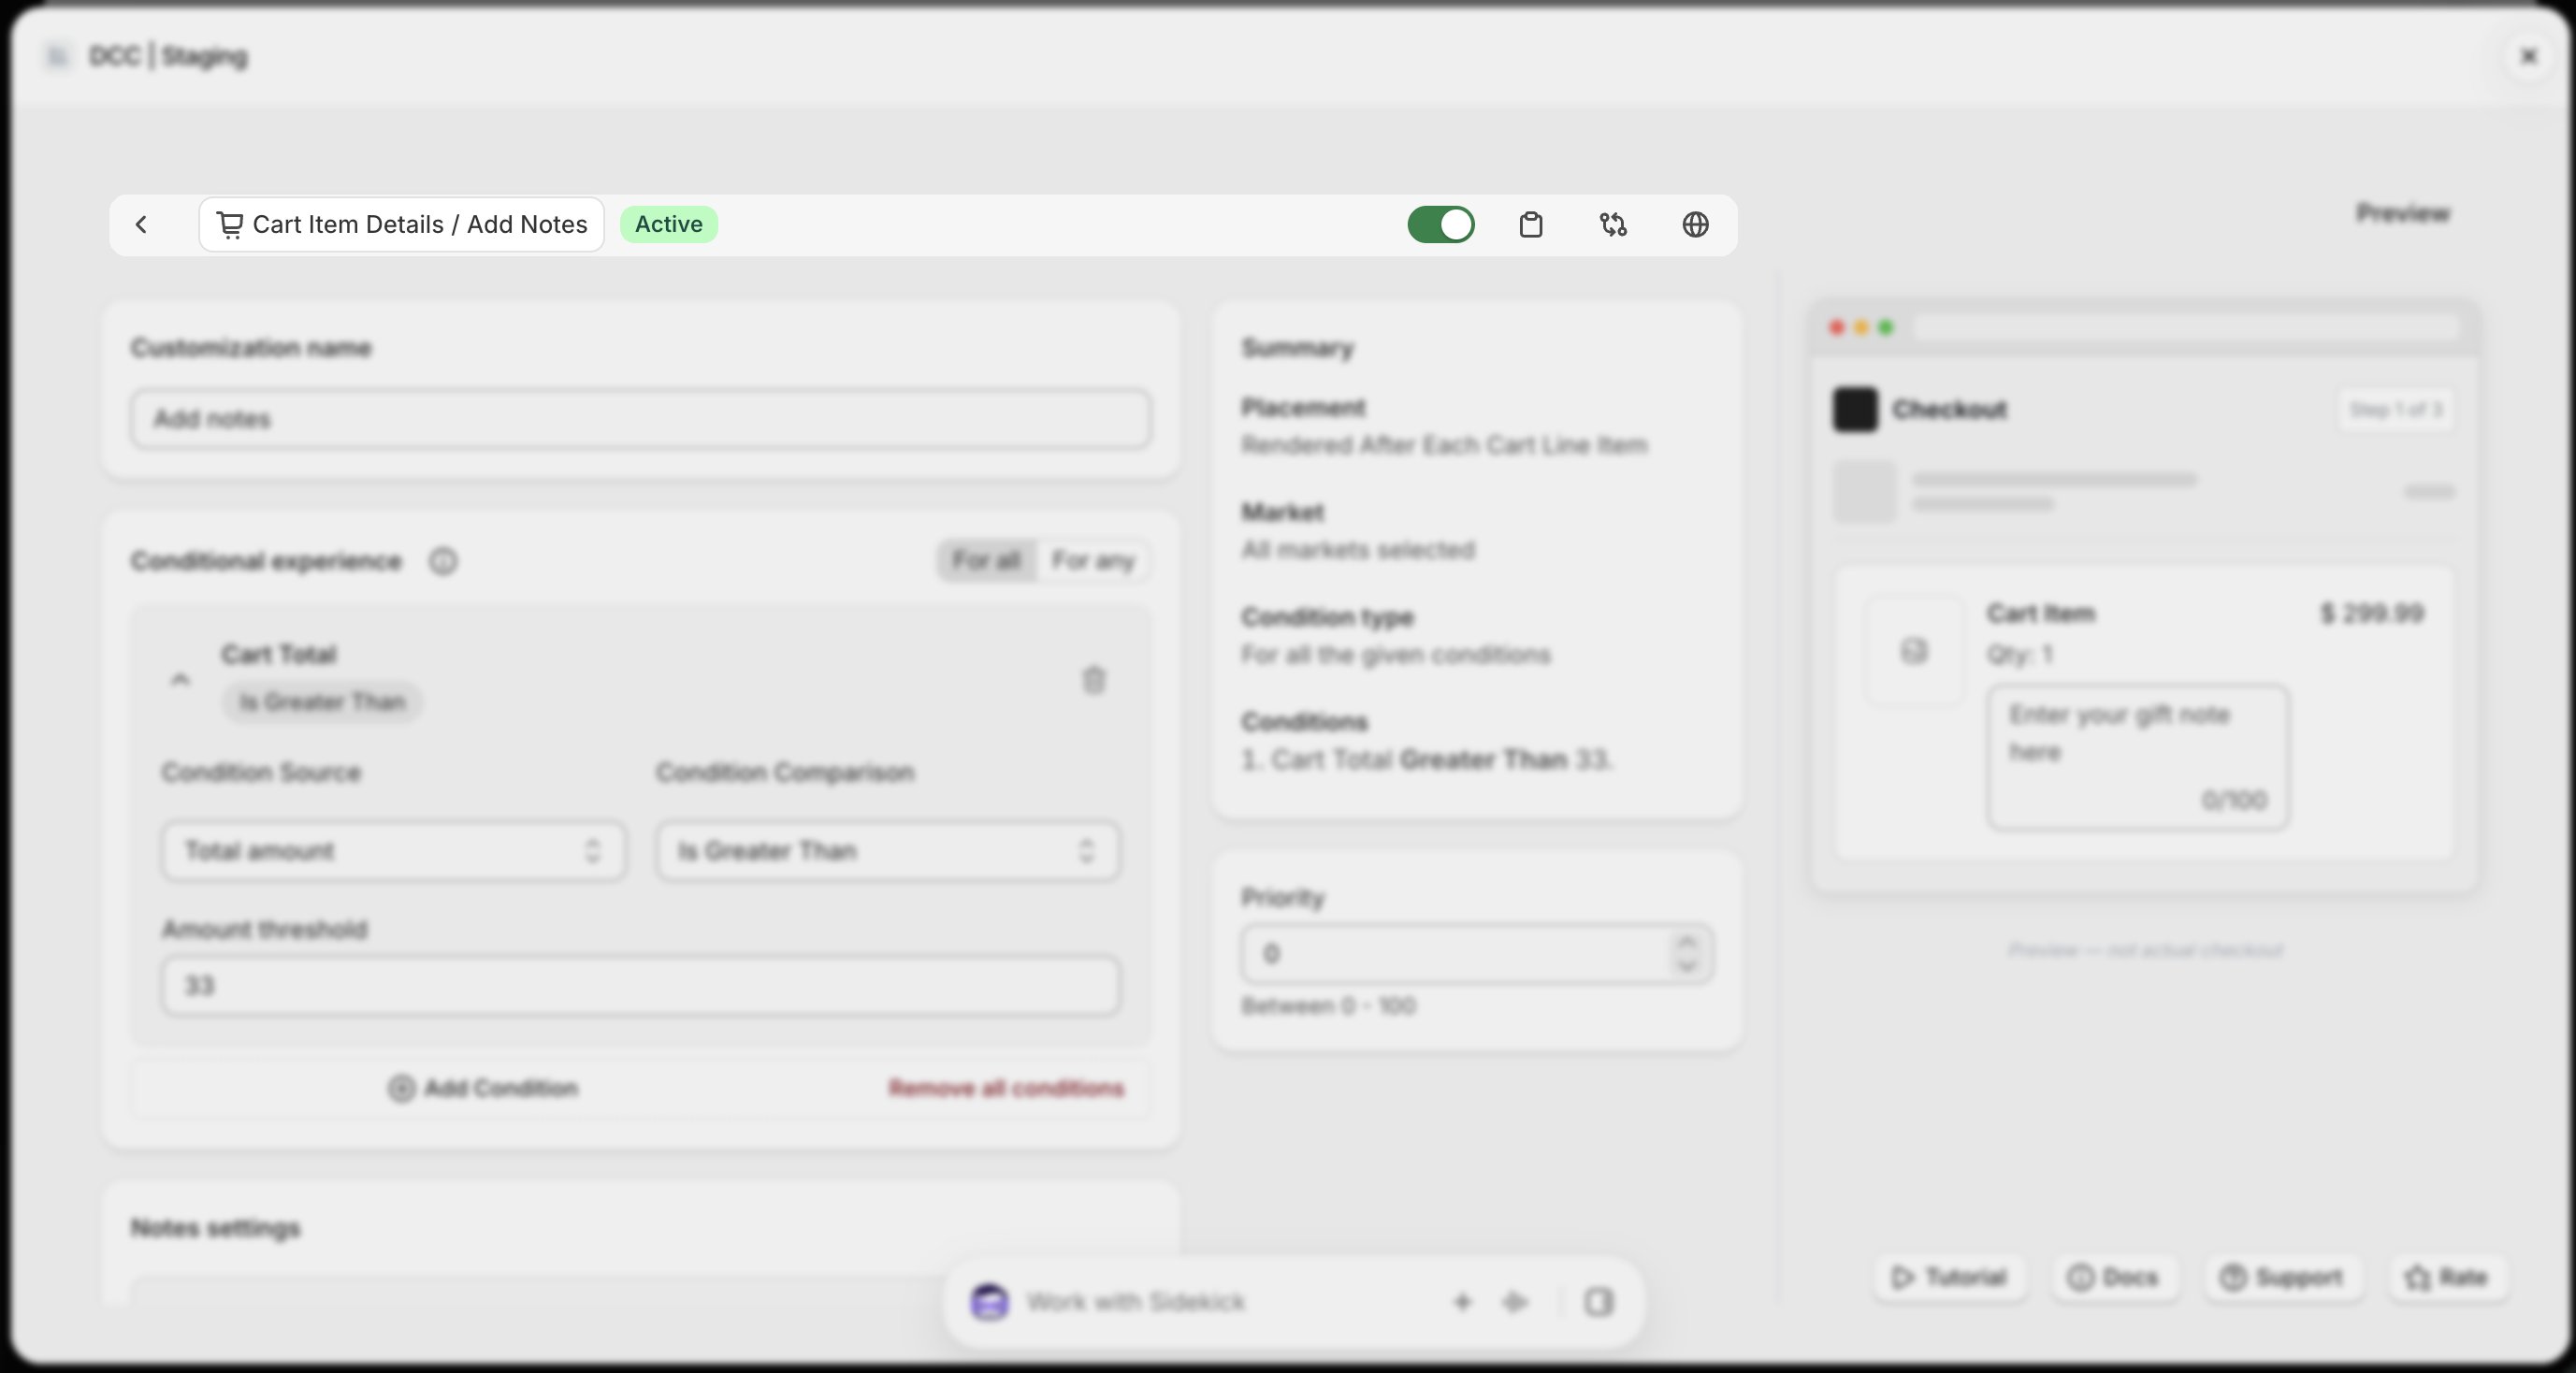Click the app icon beside DCC | Staging

point(58,57)
